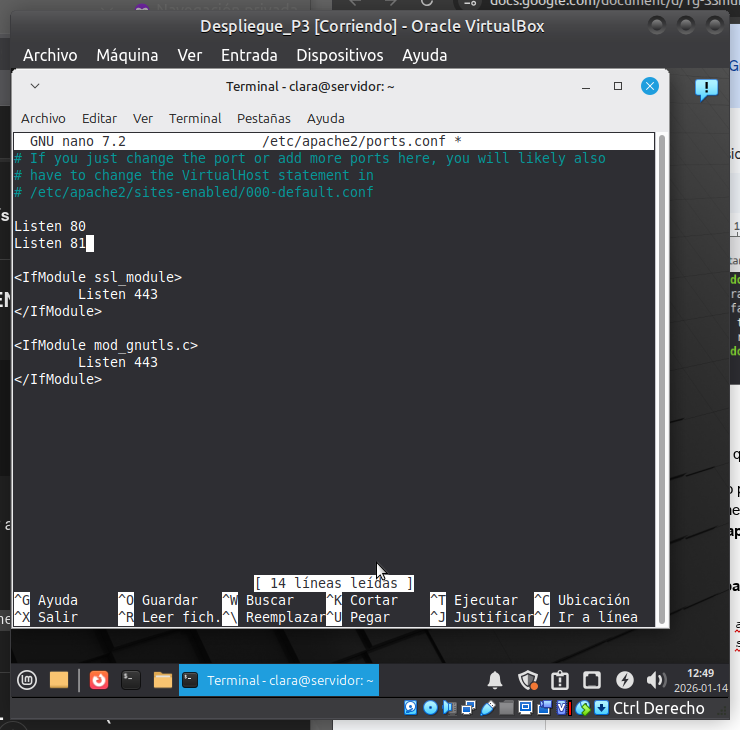The height and width of the screenshot is (730, 740).
Task: Place cursor after Listen 80 line
Action: click(x=88, y=226)
